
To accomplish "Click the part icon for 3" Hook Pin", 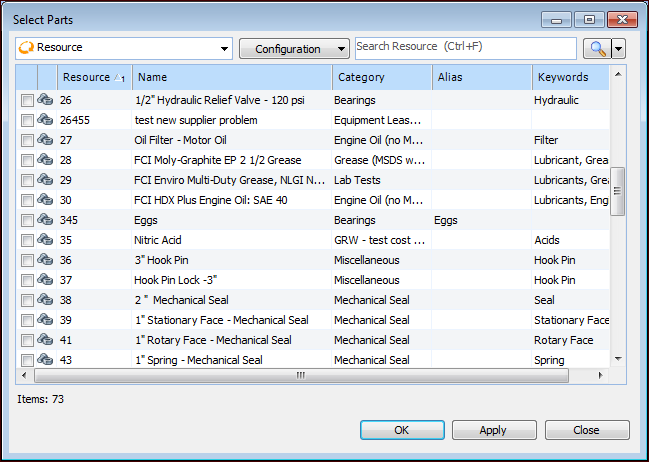I will pyautogui.click(x=45, y=260).
